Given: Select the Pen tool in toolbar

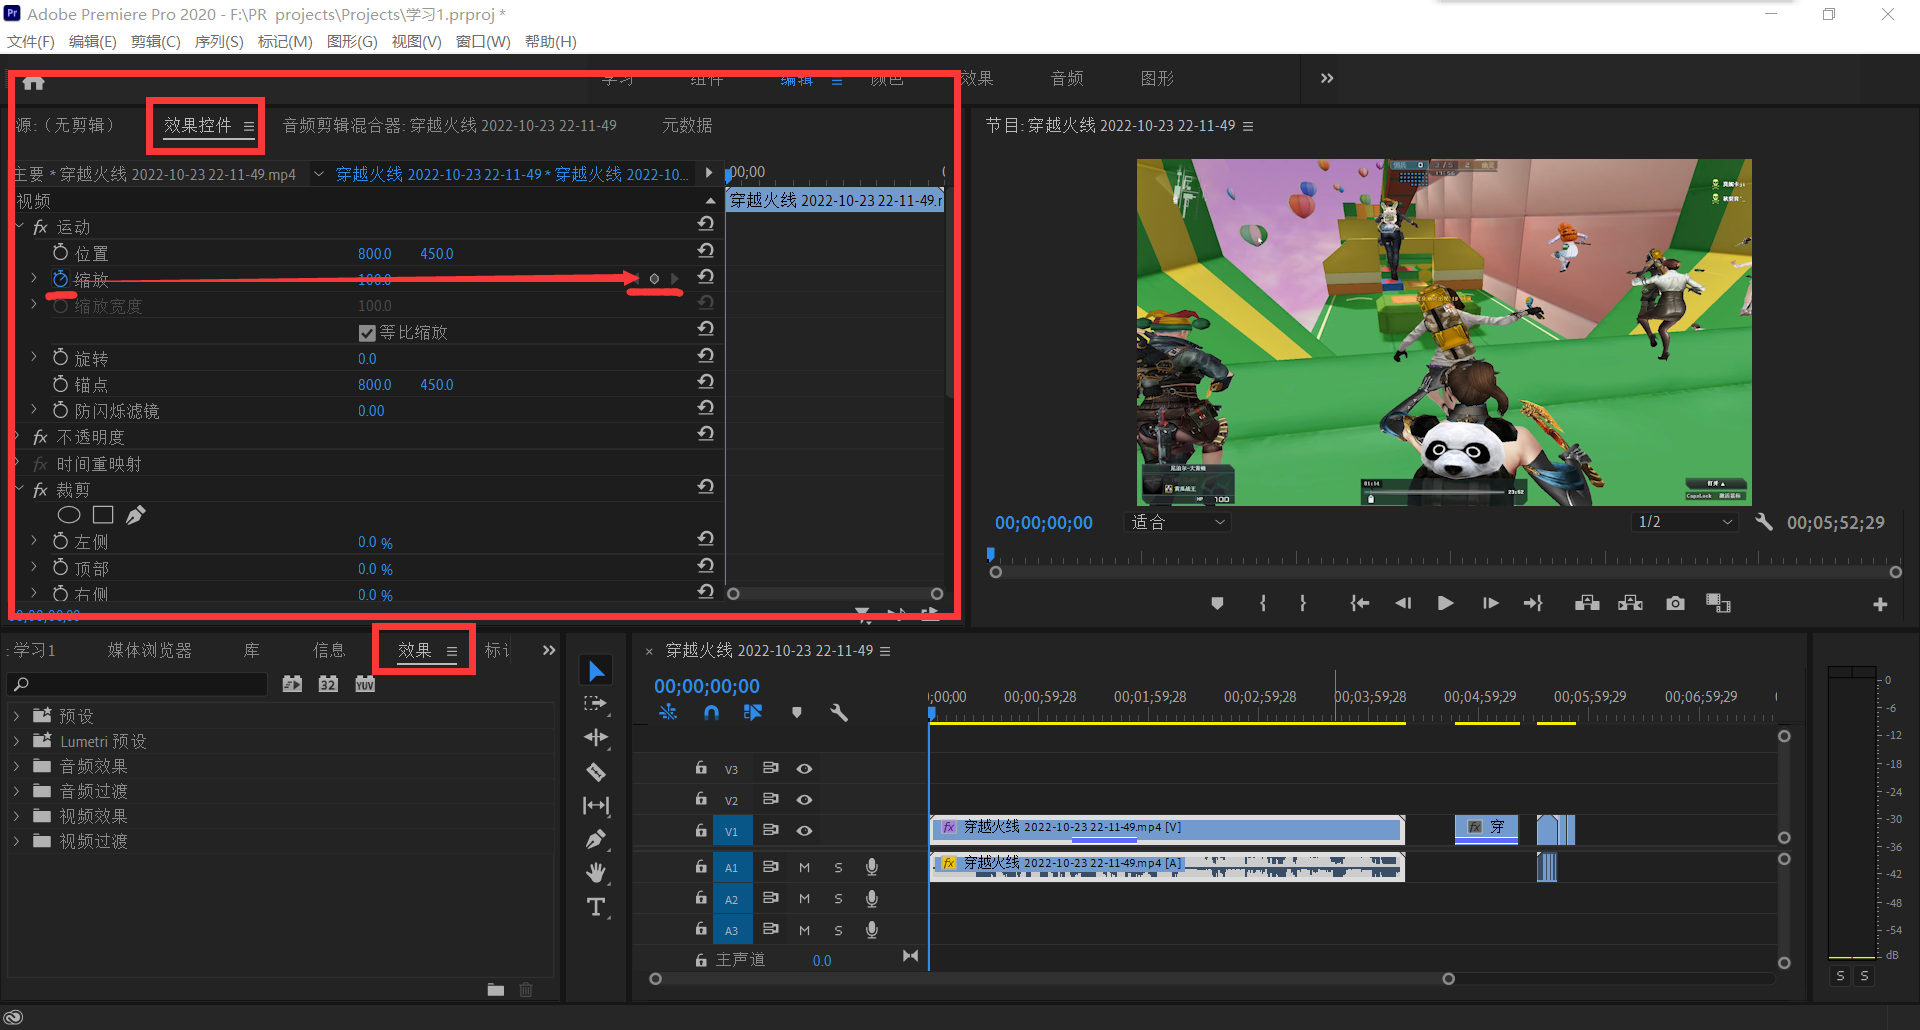Looking at the screenshot, I should [x=596, y=839].
